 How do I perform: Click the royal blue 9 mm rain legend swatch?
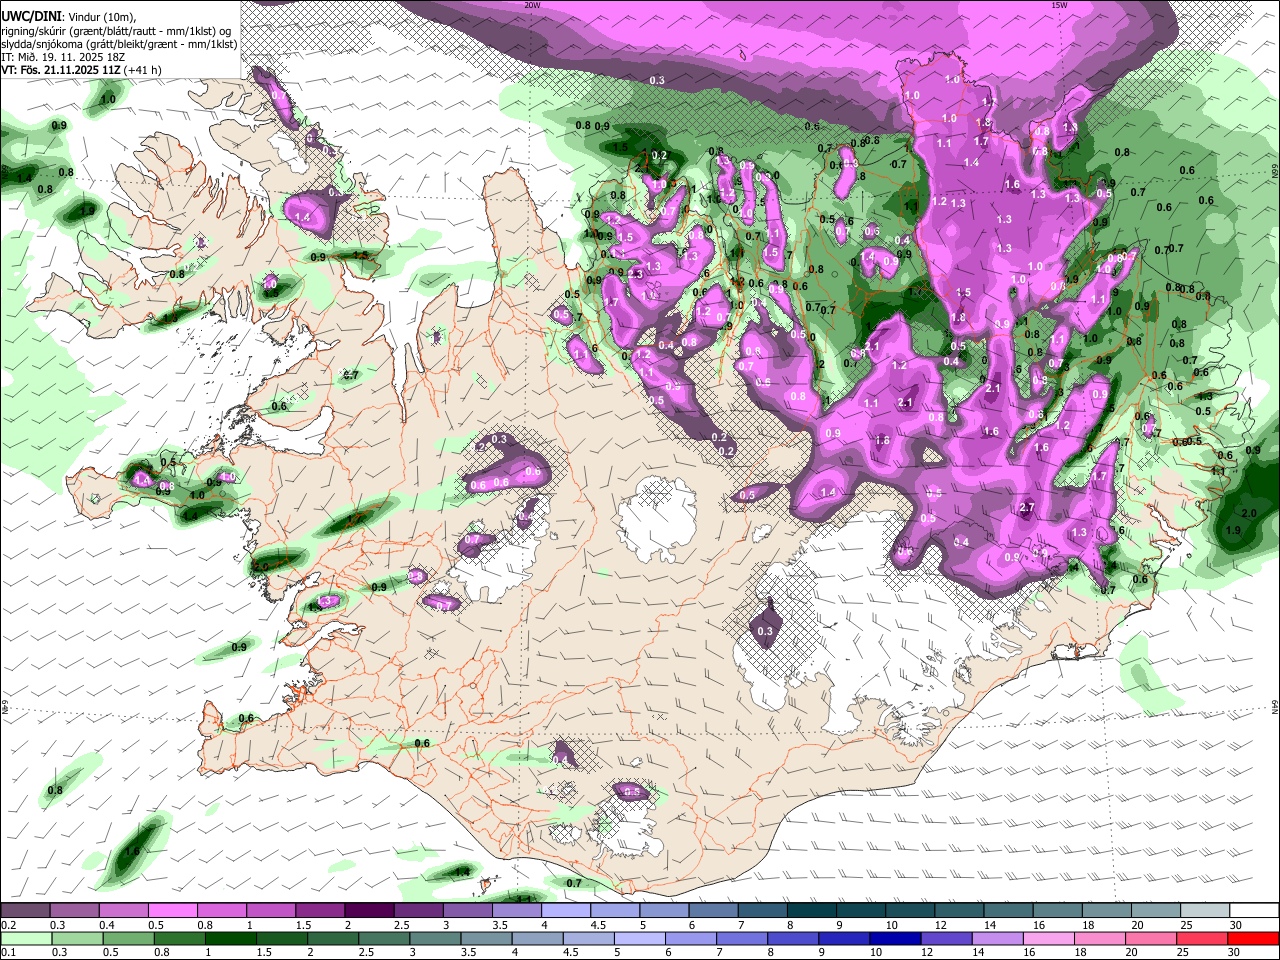click(844, 938)
